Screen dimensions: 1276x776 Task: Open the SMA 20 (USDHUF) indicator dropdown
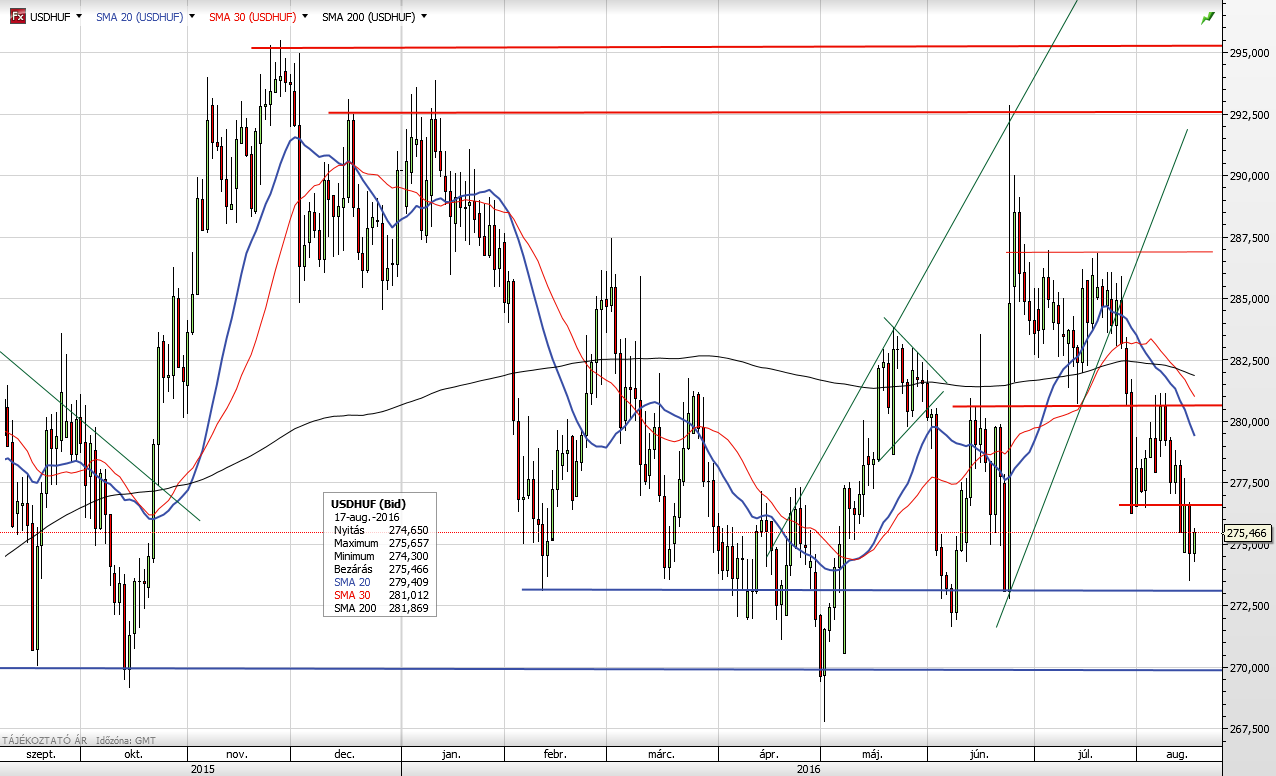point(191,16)
